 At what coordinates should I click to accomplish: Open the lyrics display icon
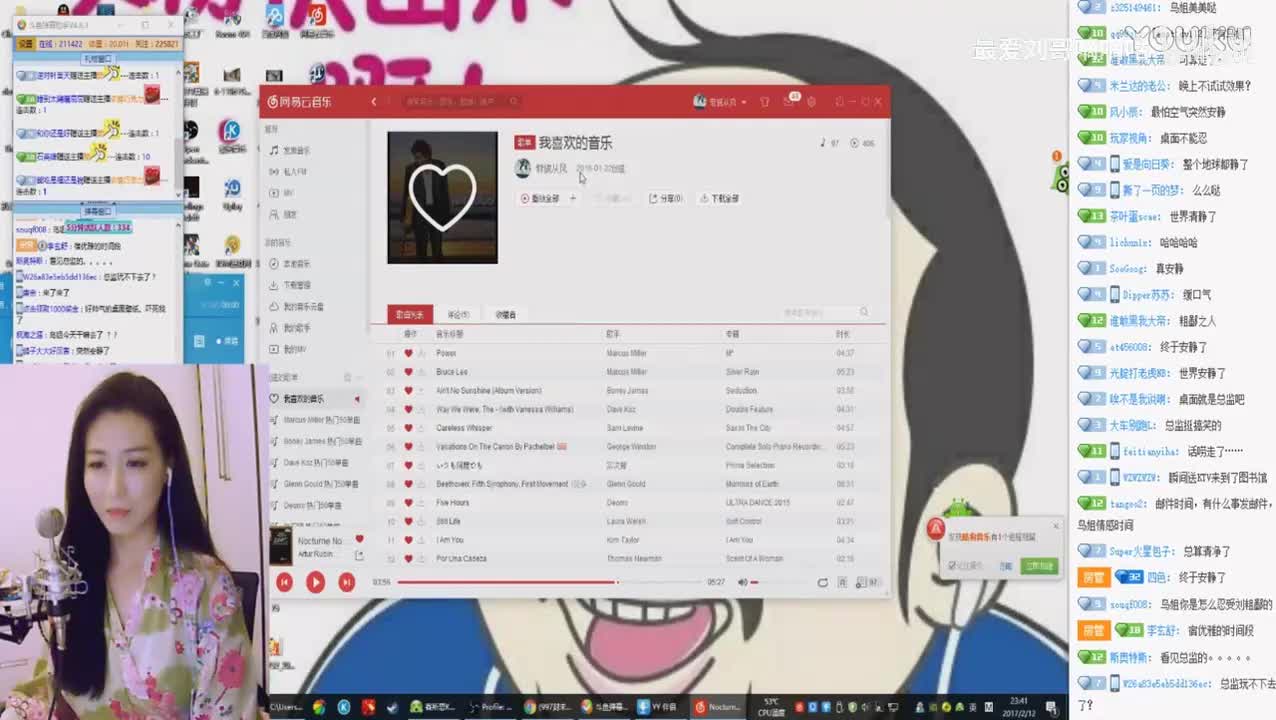[843, 582]
